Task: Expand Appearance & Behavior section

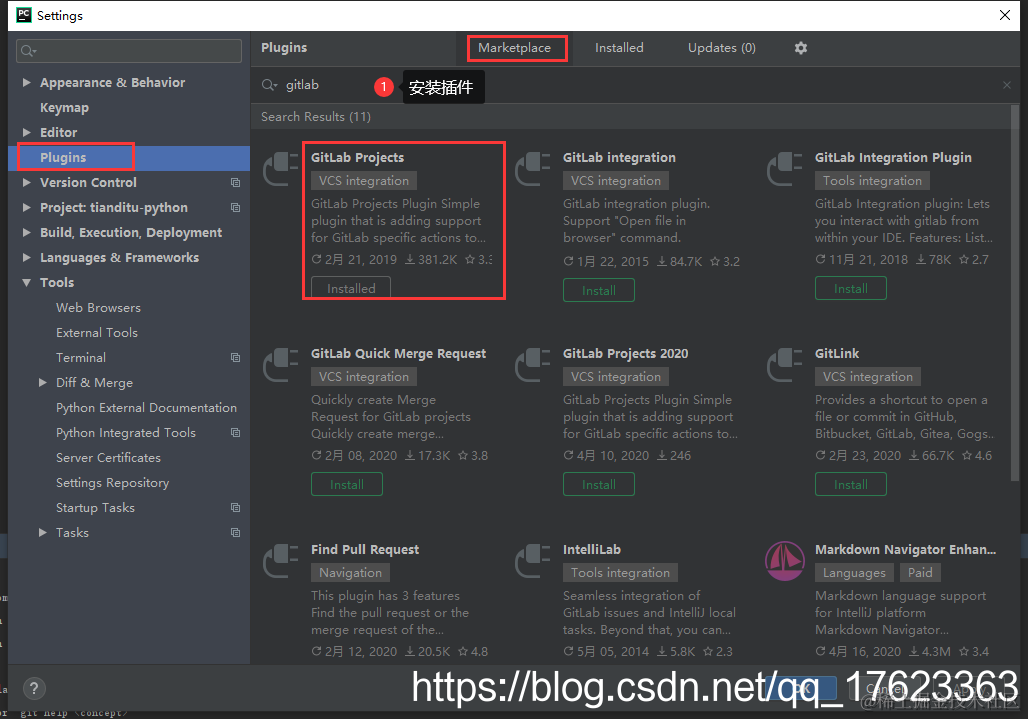Action: 26,82
